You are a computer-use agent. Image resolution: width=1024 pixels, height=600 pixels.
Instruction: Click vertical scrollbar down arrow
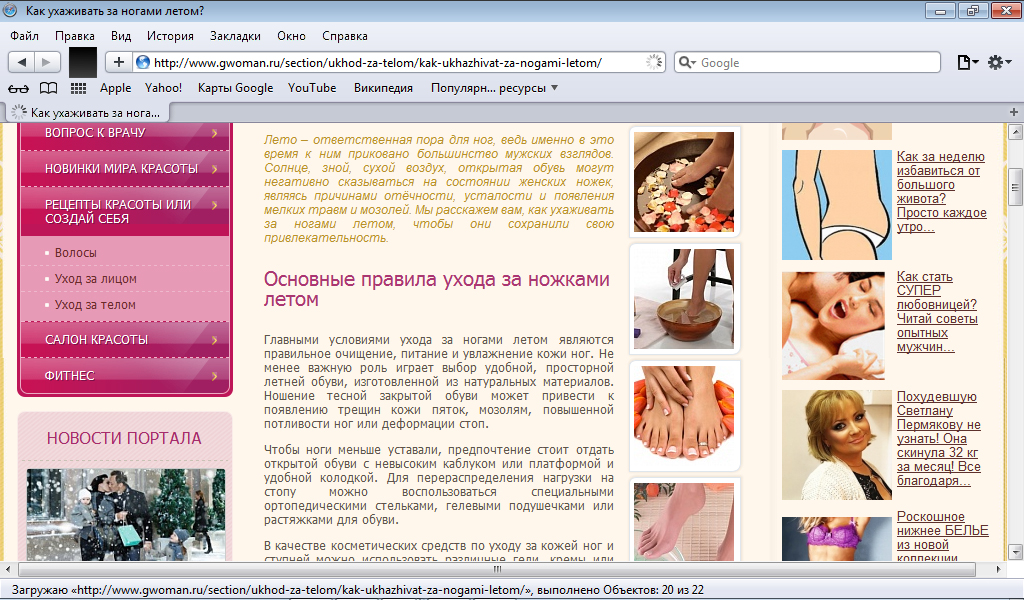pos(1015,552)
